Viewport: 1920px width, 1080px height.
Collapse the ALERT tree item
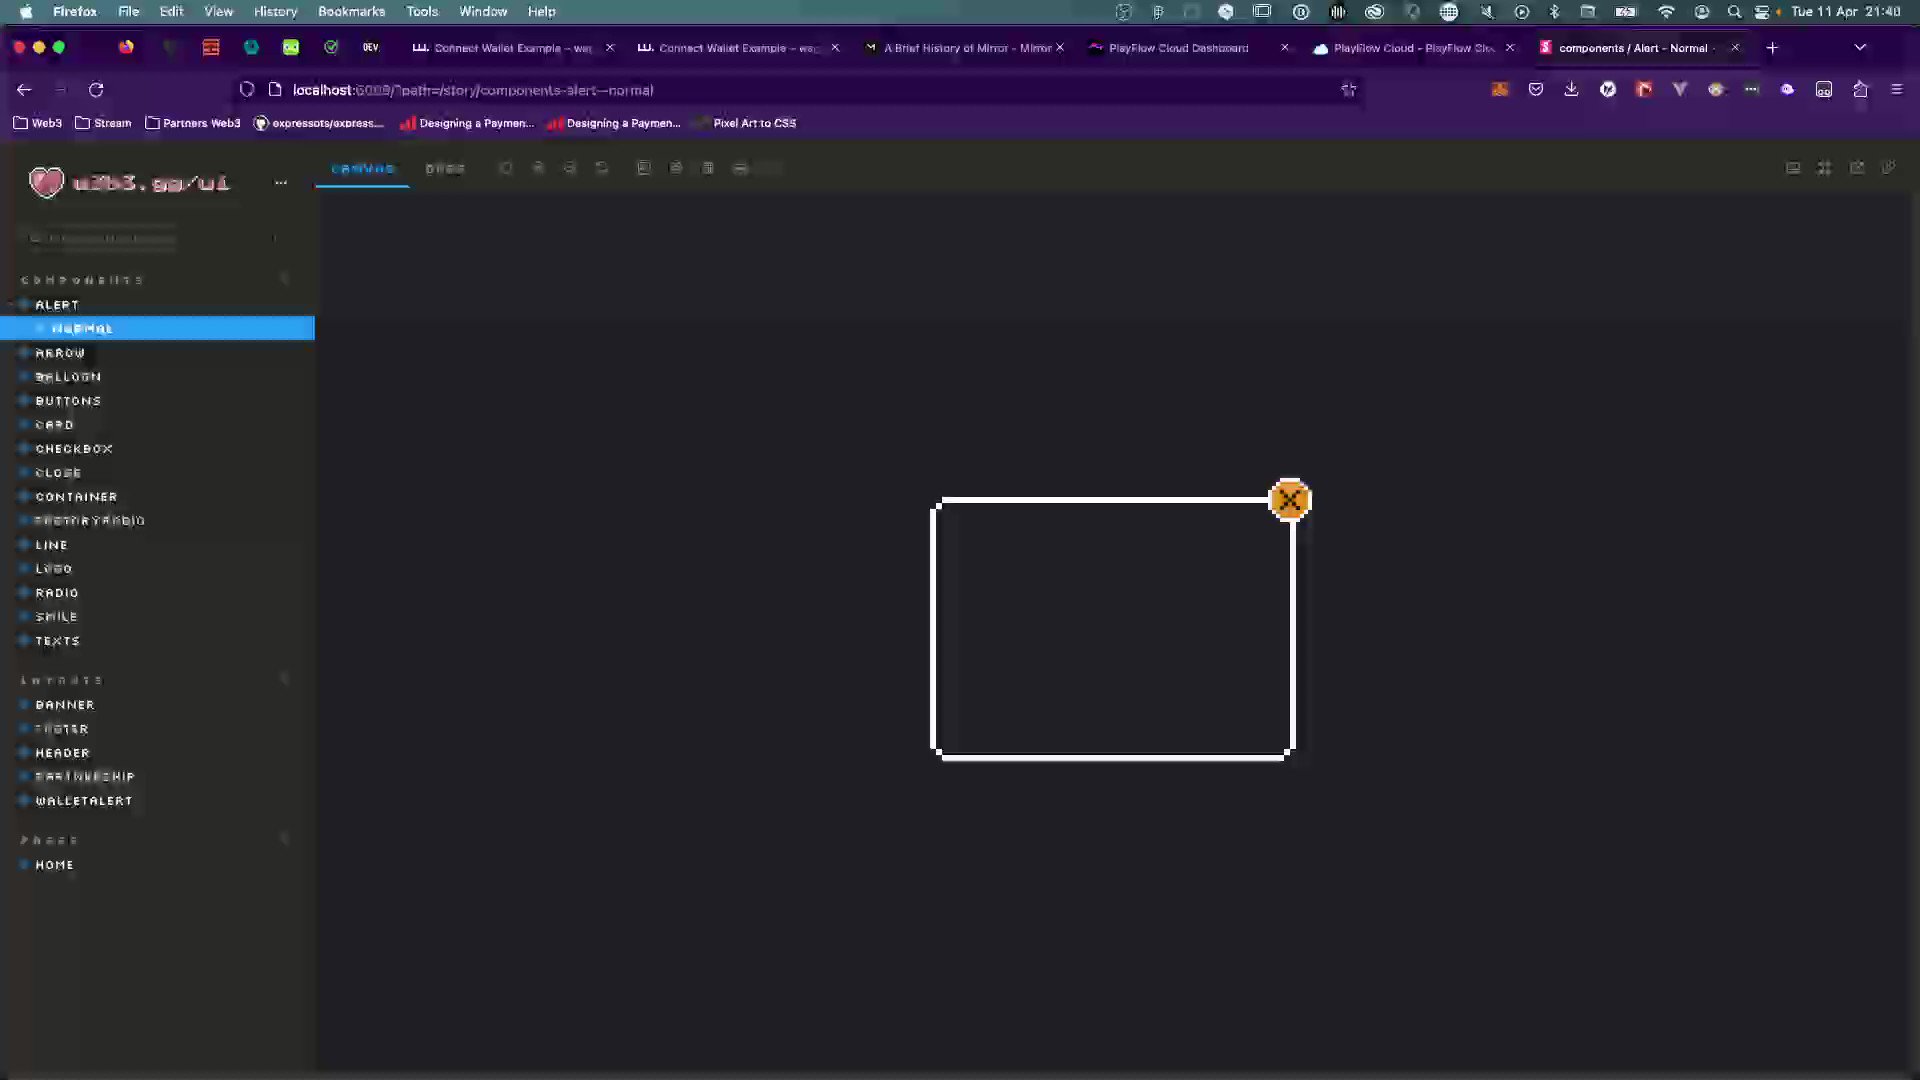(x=57, y=305)
